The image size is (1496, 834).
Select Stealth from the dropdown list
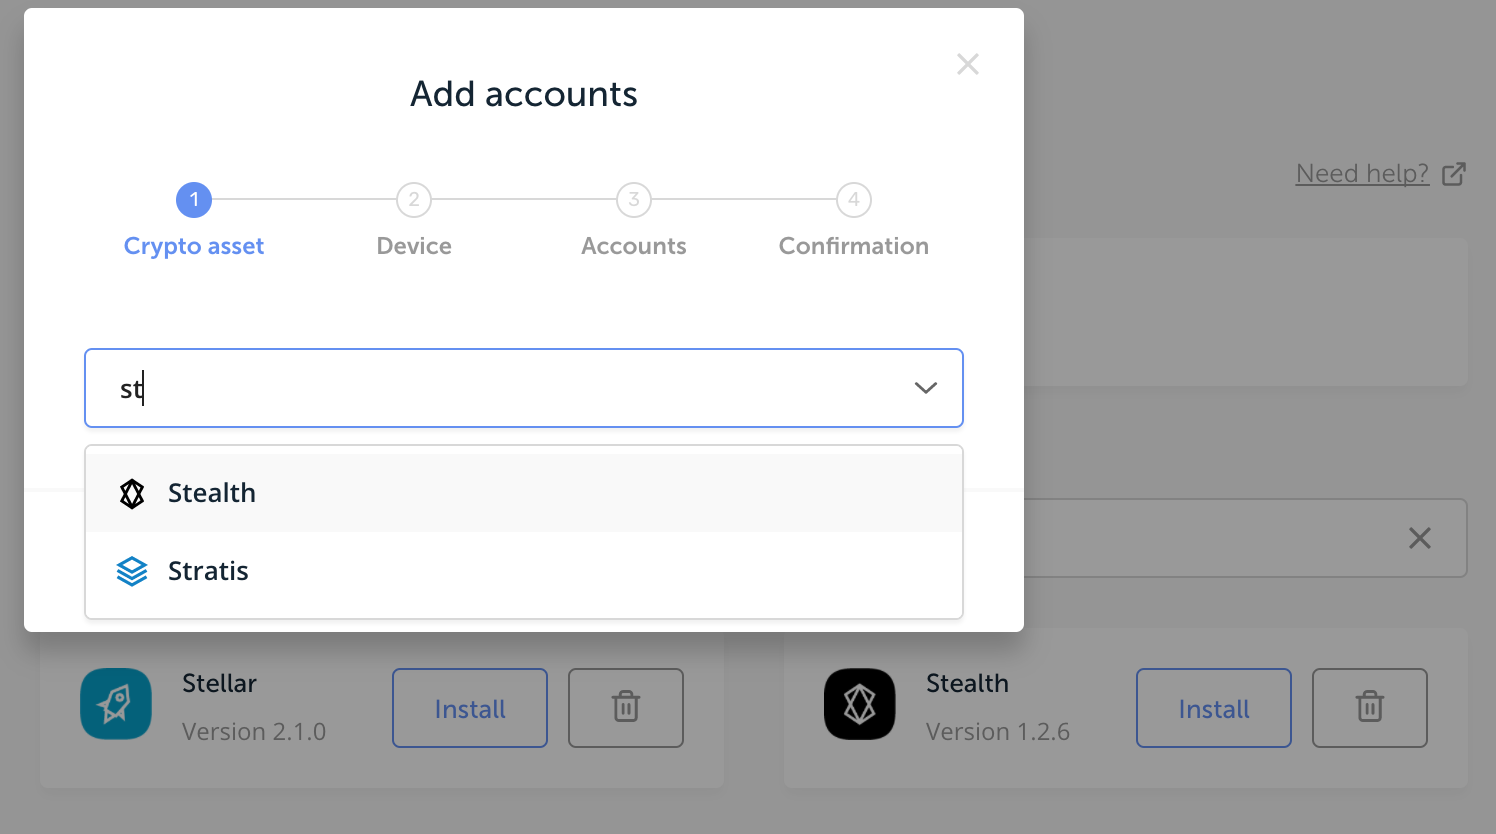pyautogui.click(x=524, y=493)
